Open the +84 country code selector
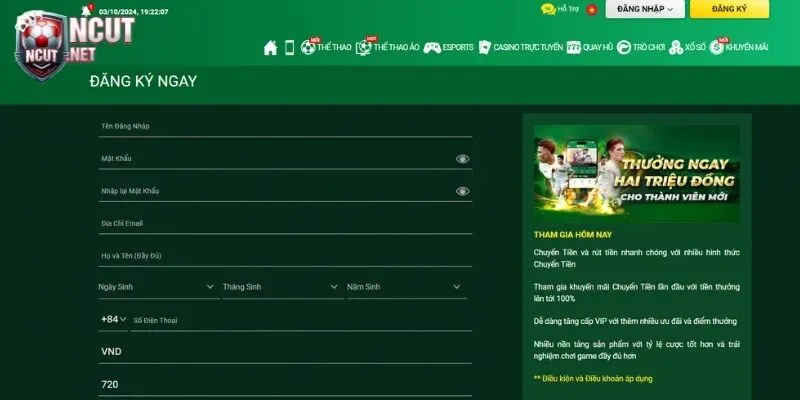This screenshot has height=400, width=800. (113, 320)
